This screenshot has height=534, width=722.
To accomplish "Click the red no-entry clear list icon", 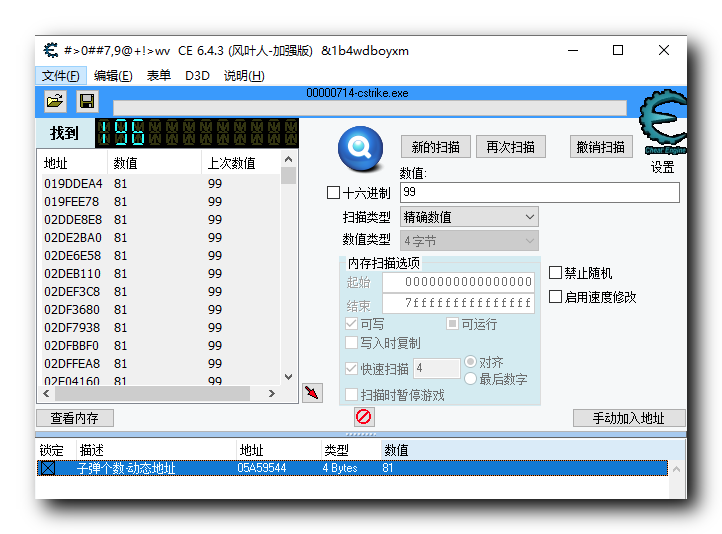I will click(364, 417).
